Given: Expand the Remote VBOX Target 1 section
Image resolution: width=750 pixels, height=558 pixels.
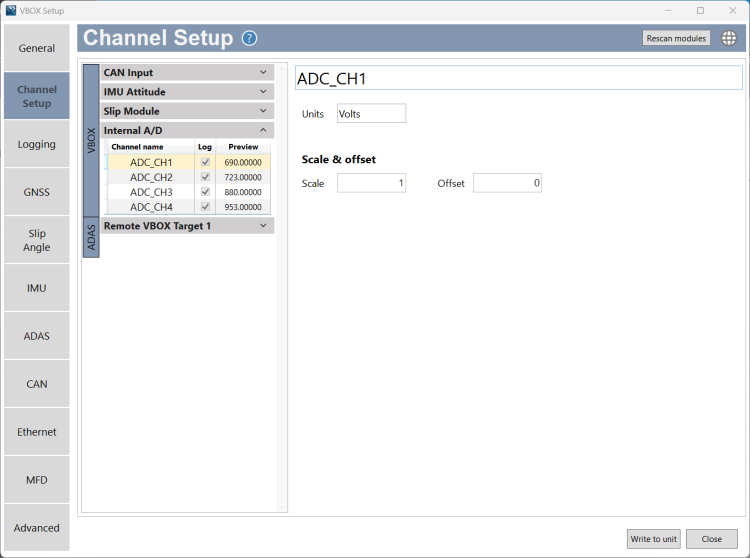Looking at the screenshot, I should (x=187, y=226).
